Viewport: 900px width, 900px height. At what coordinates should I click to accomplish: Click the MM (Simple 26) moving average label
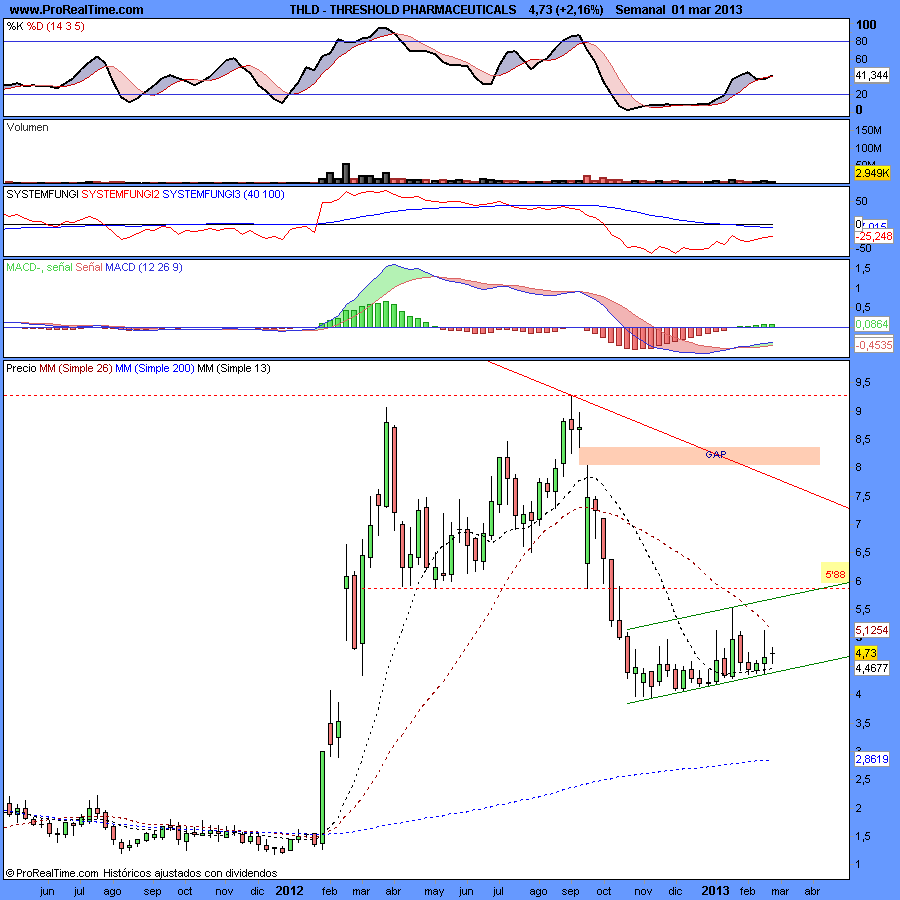coord(74,368)
